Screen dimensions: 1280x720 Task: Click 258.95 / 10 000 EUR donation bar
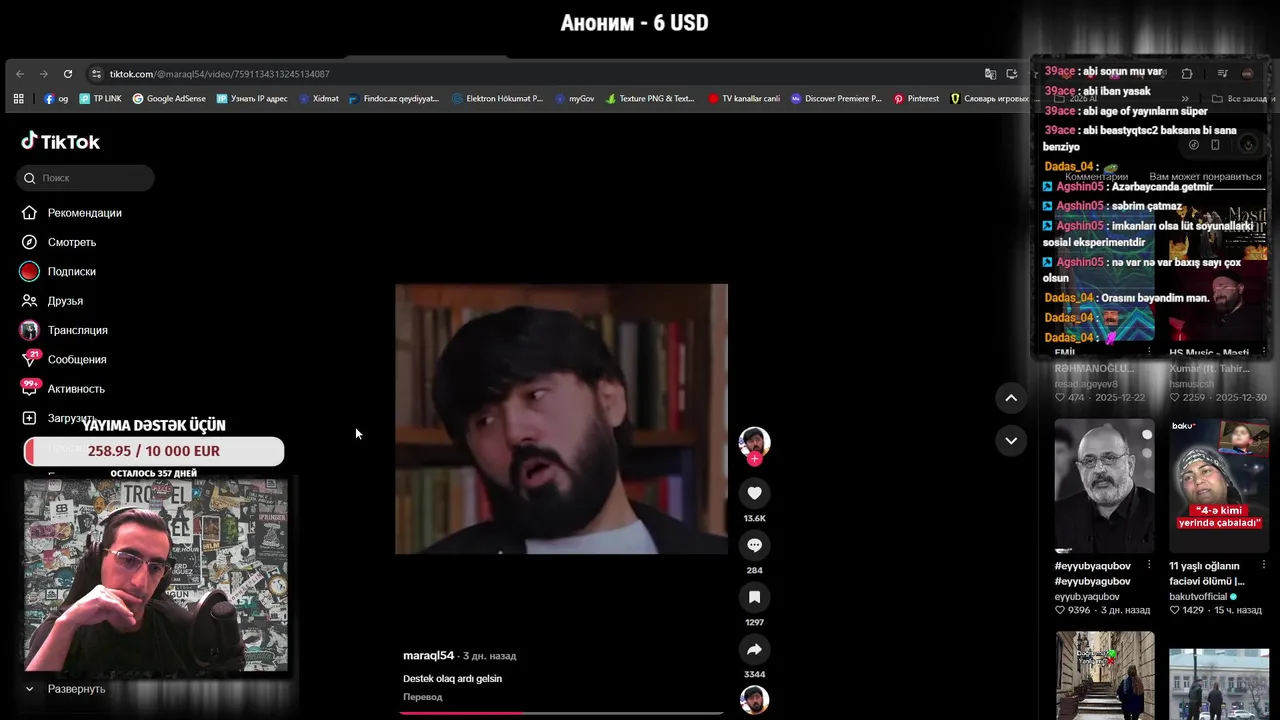click(x=154, y=451)
